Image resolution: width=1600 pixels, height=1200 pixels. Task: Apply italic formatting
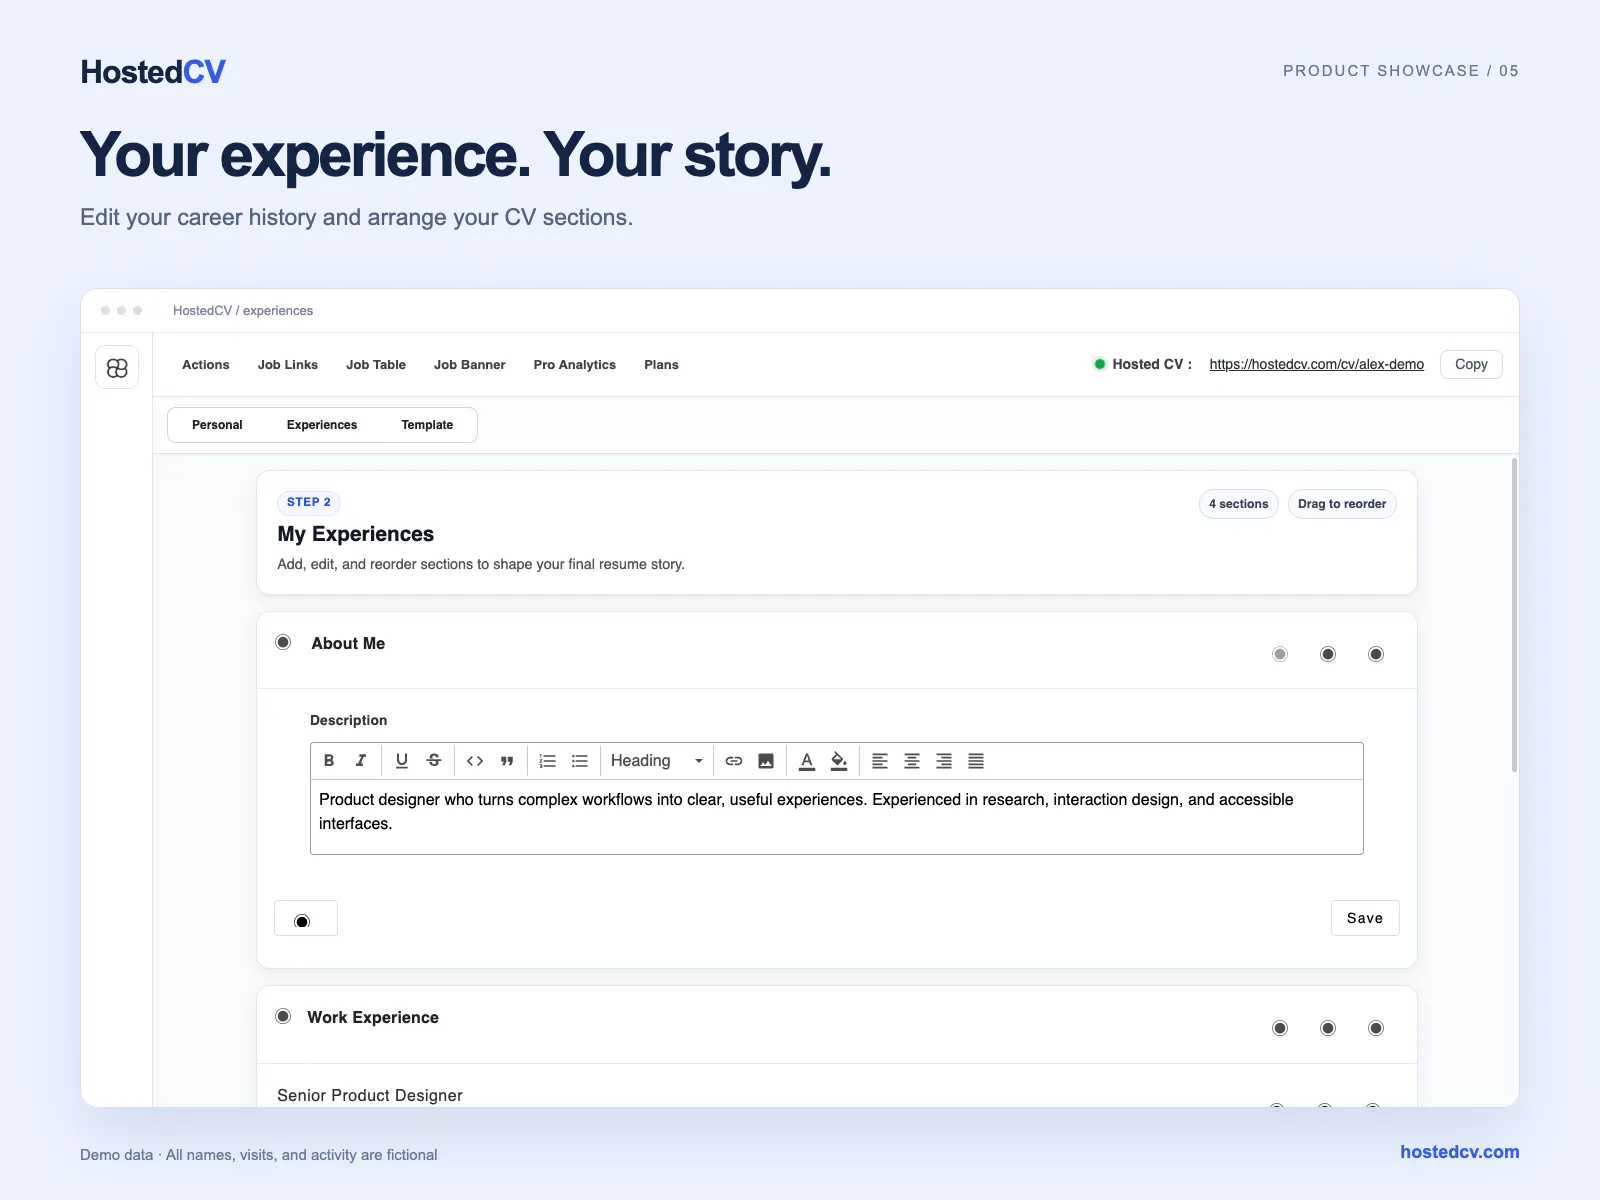point(361,761)
